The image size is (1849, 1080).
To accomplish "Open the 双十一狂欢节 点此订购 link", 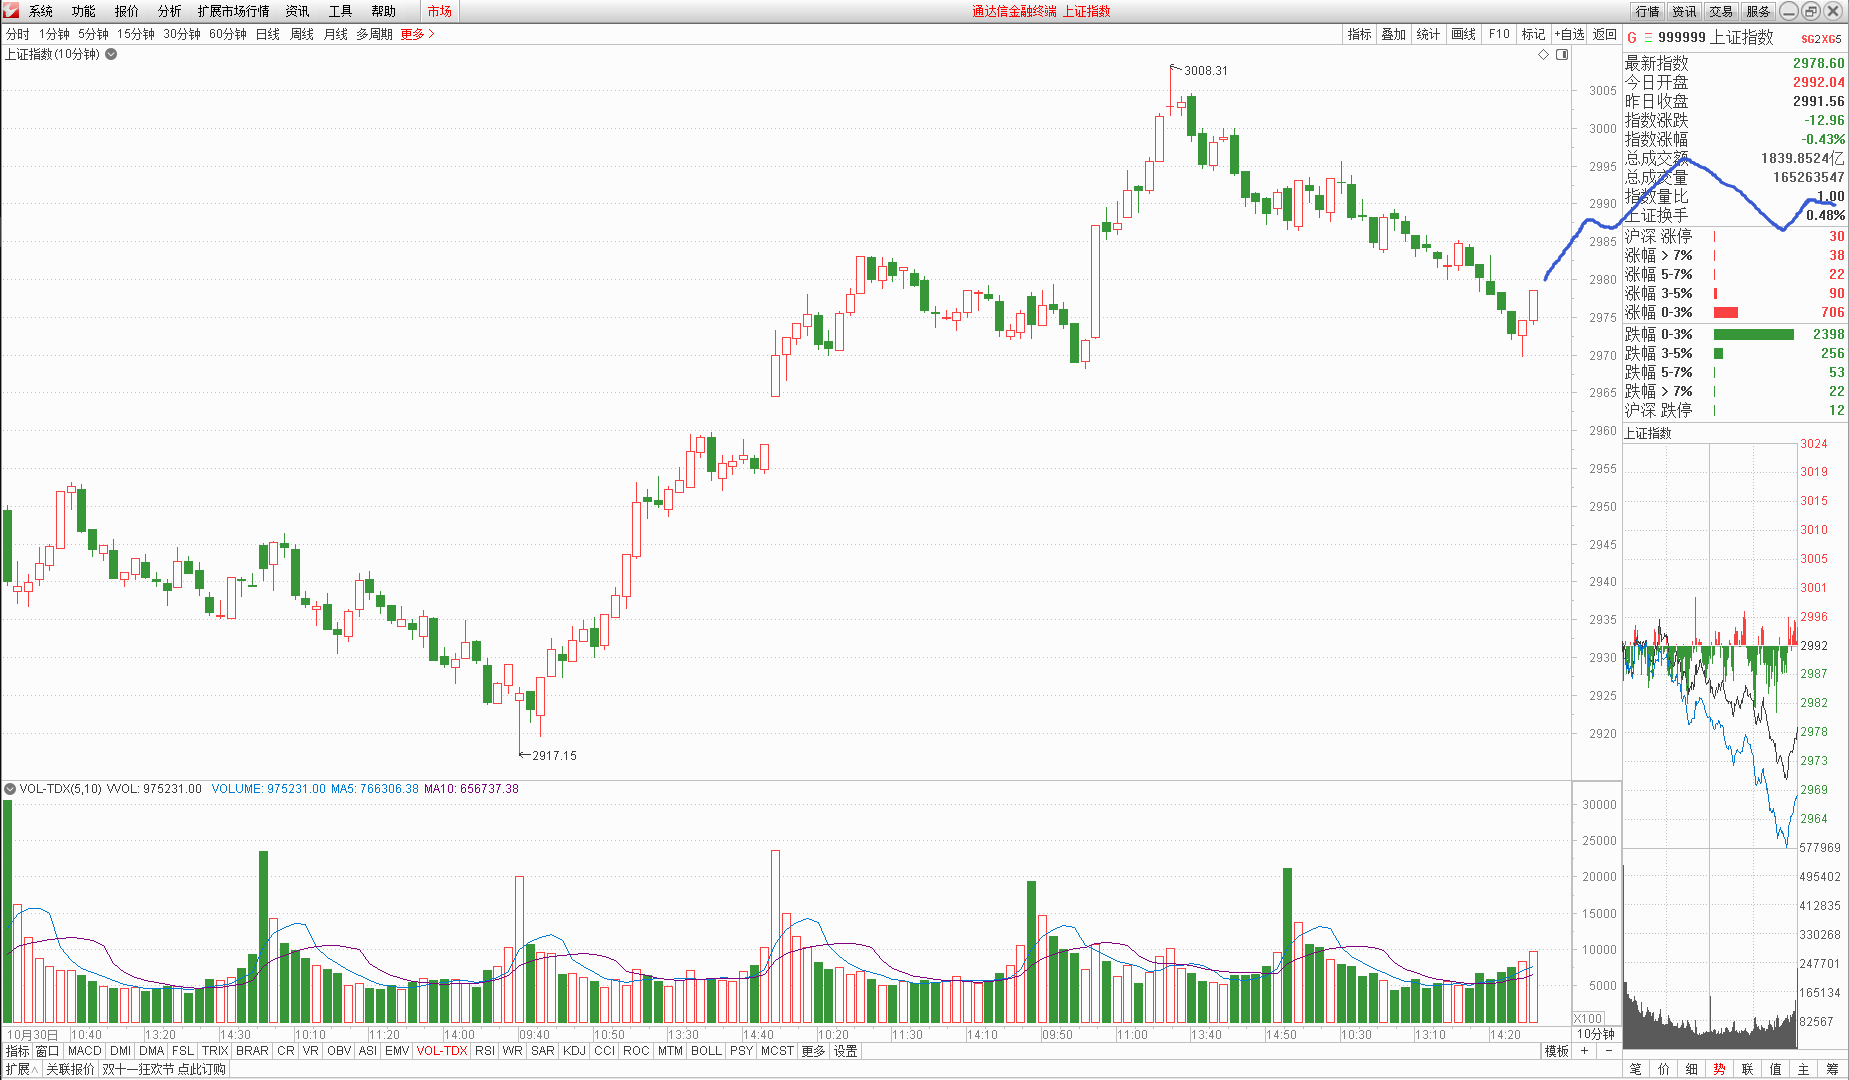I will coord(164,1069).
